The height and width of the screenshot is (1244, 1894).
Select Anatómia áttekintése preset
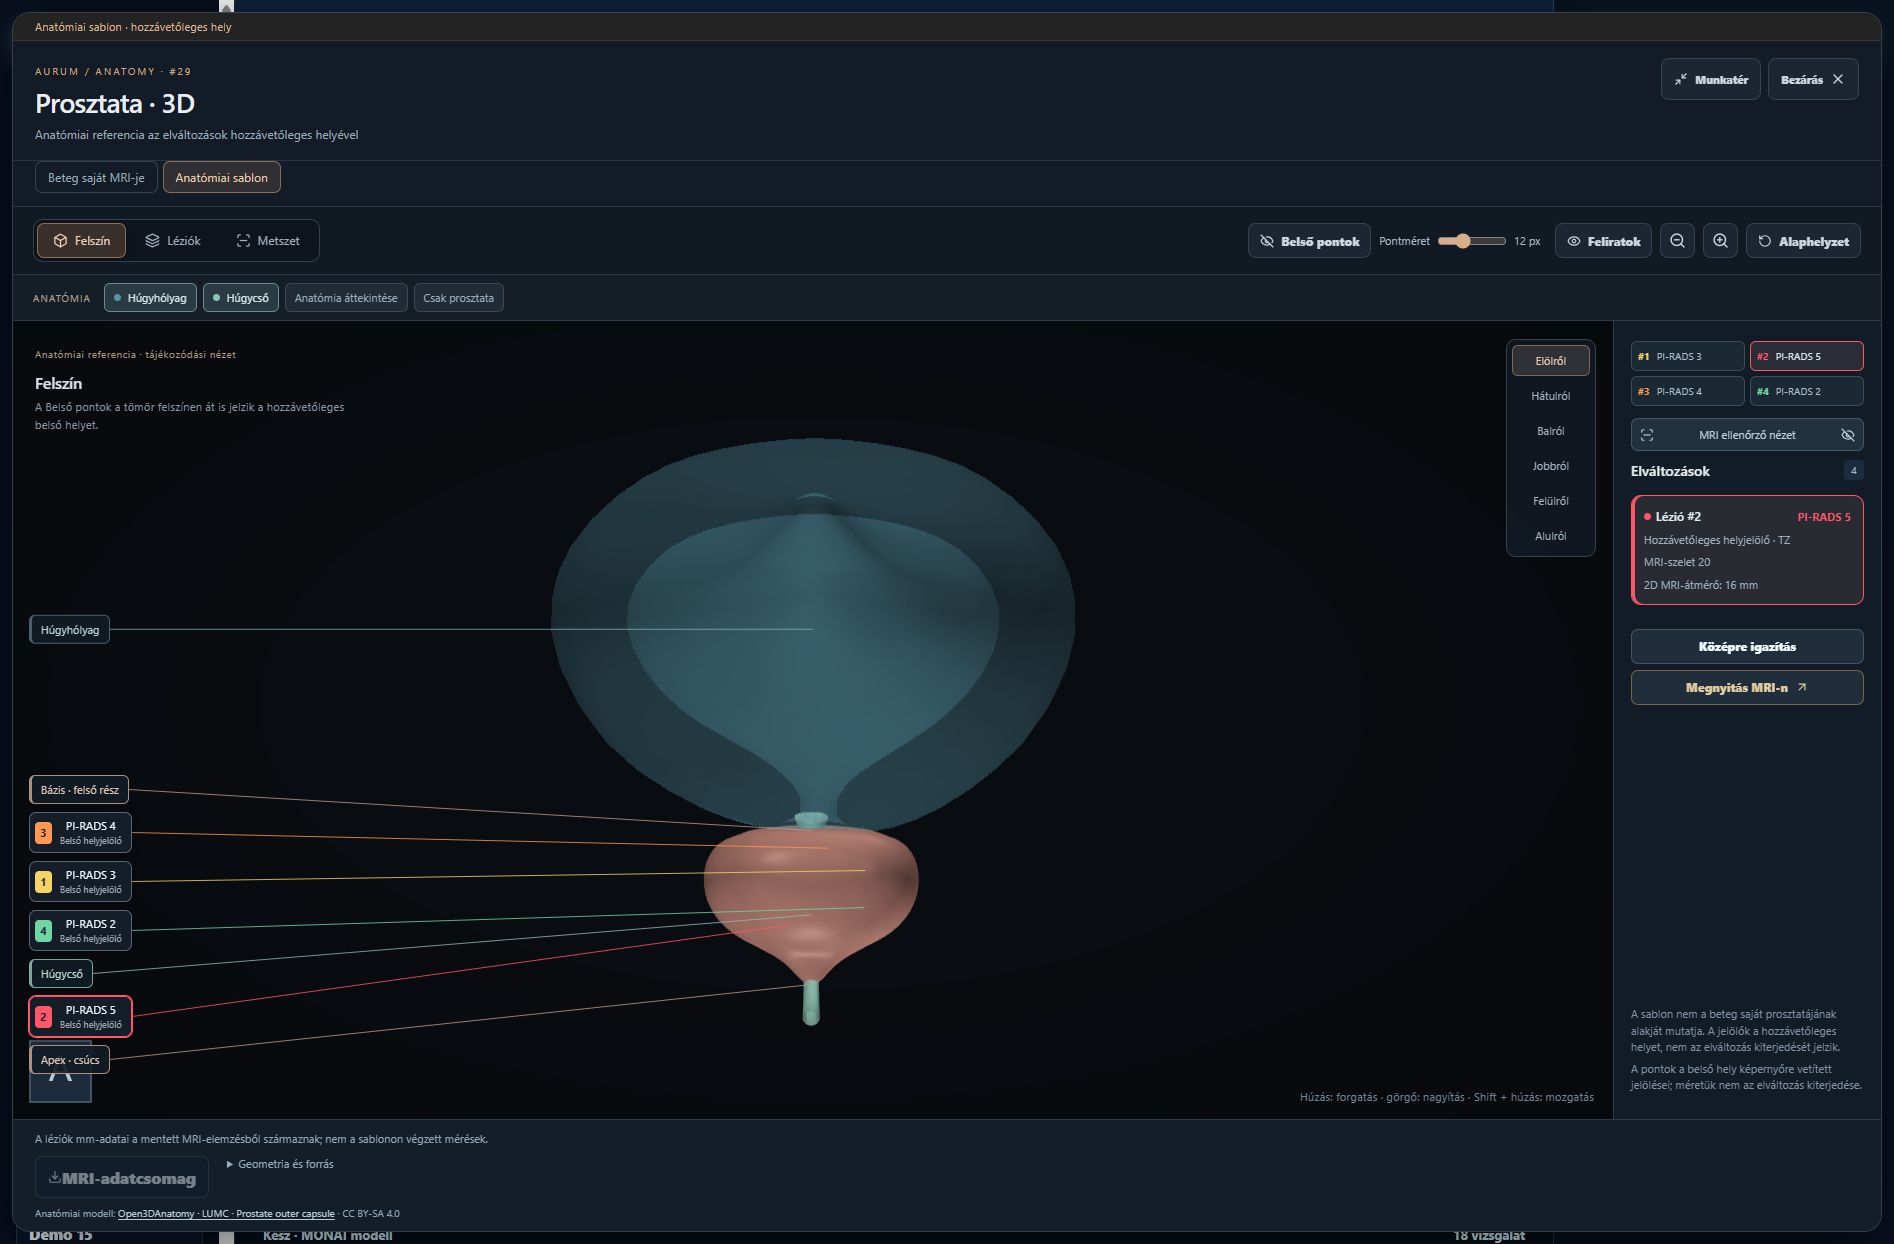click(x=346, y=298)
